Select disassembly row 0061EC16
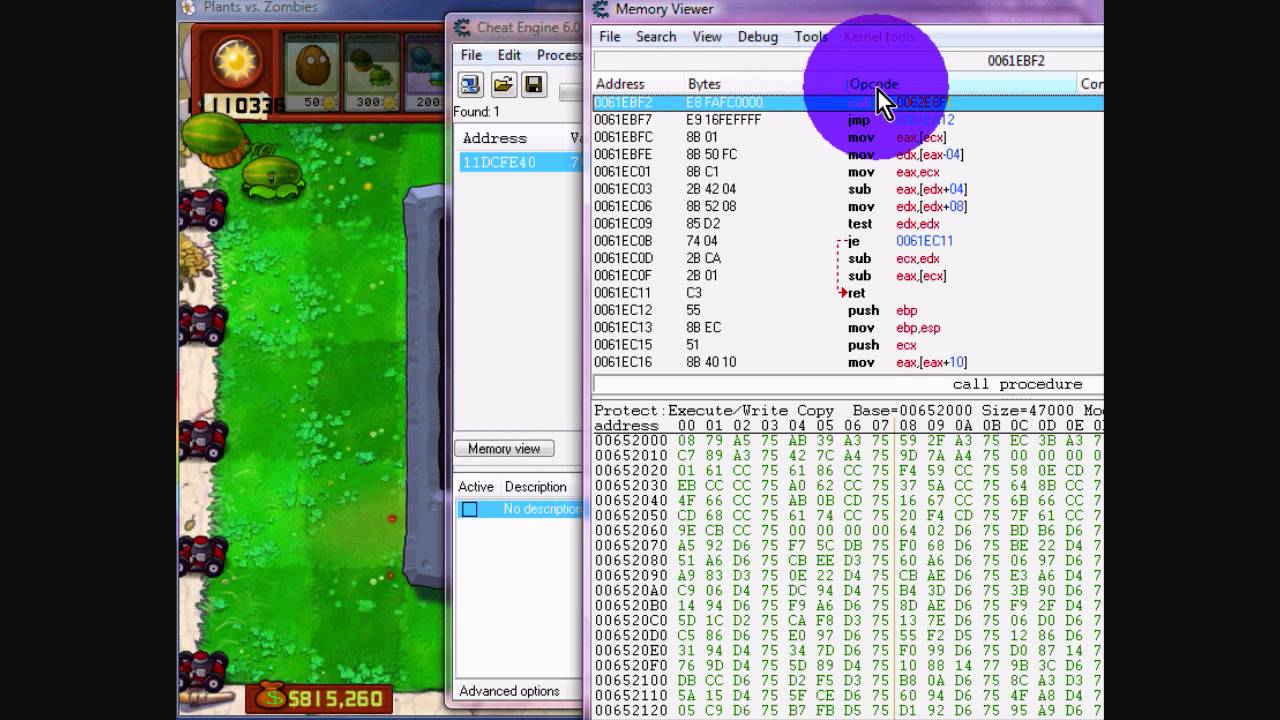 [x=848, y=362]
